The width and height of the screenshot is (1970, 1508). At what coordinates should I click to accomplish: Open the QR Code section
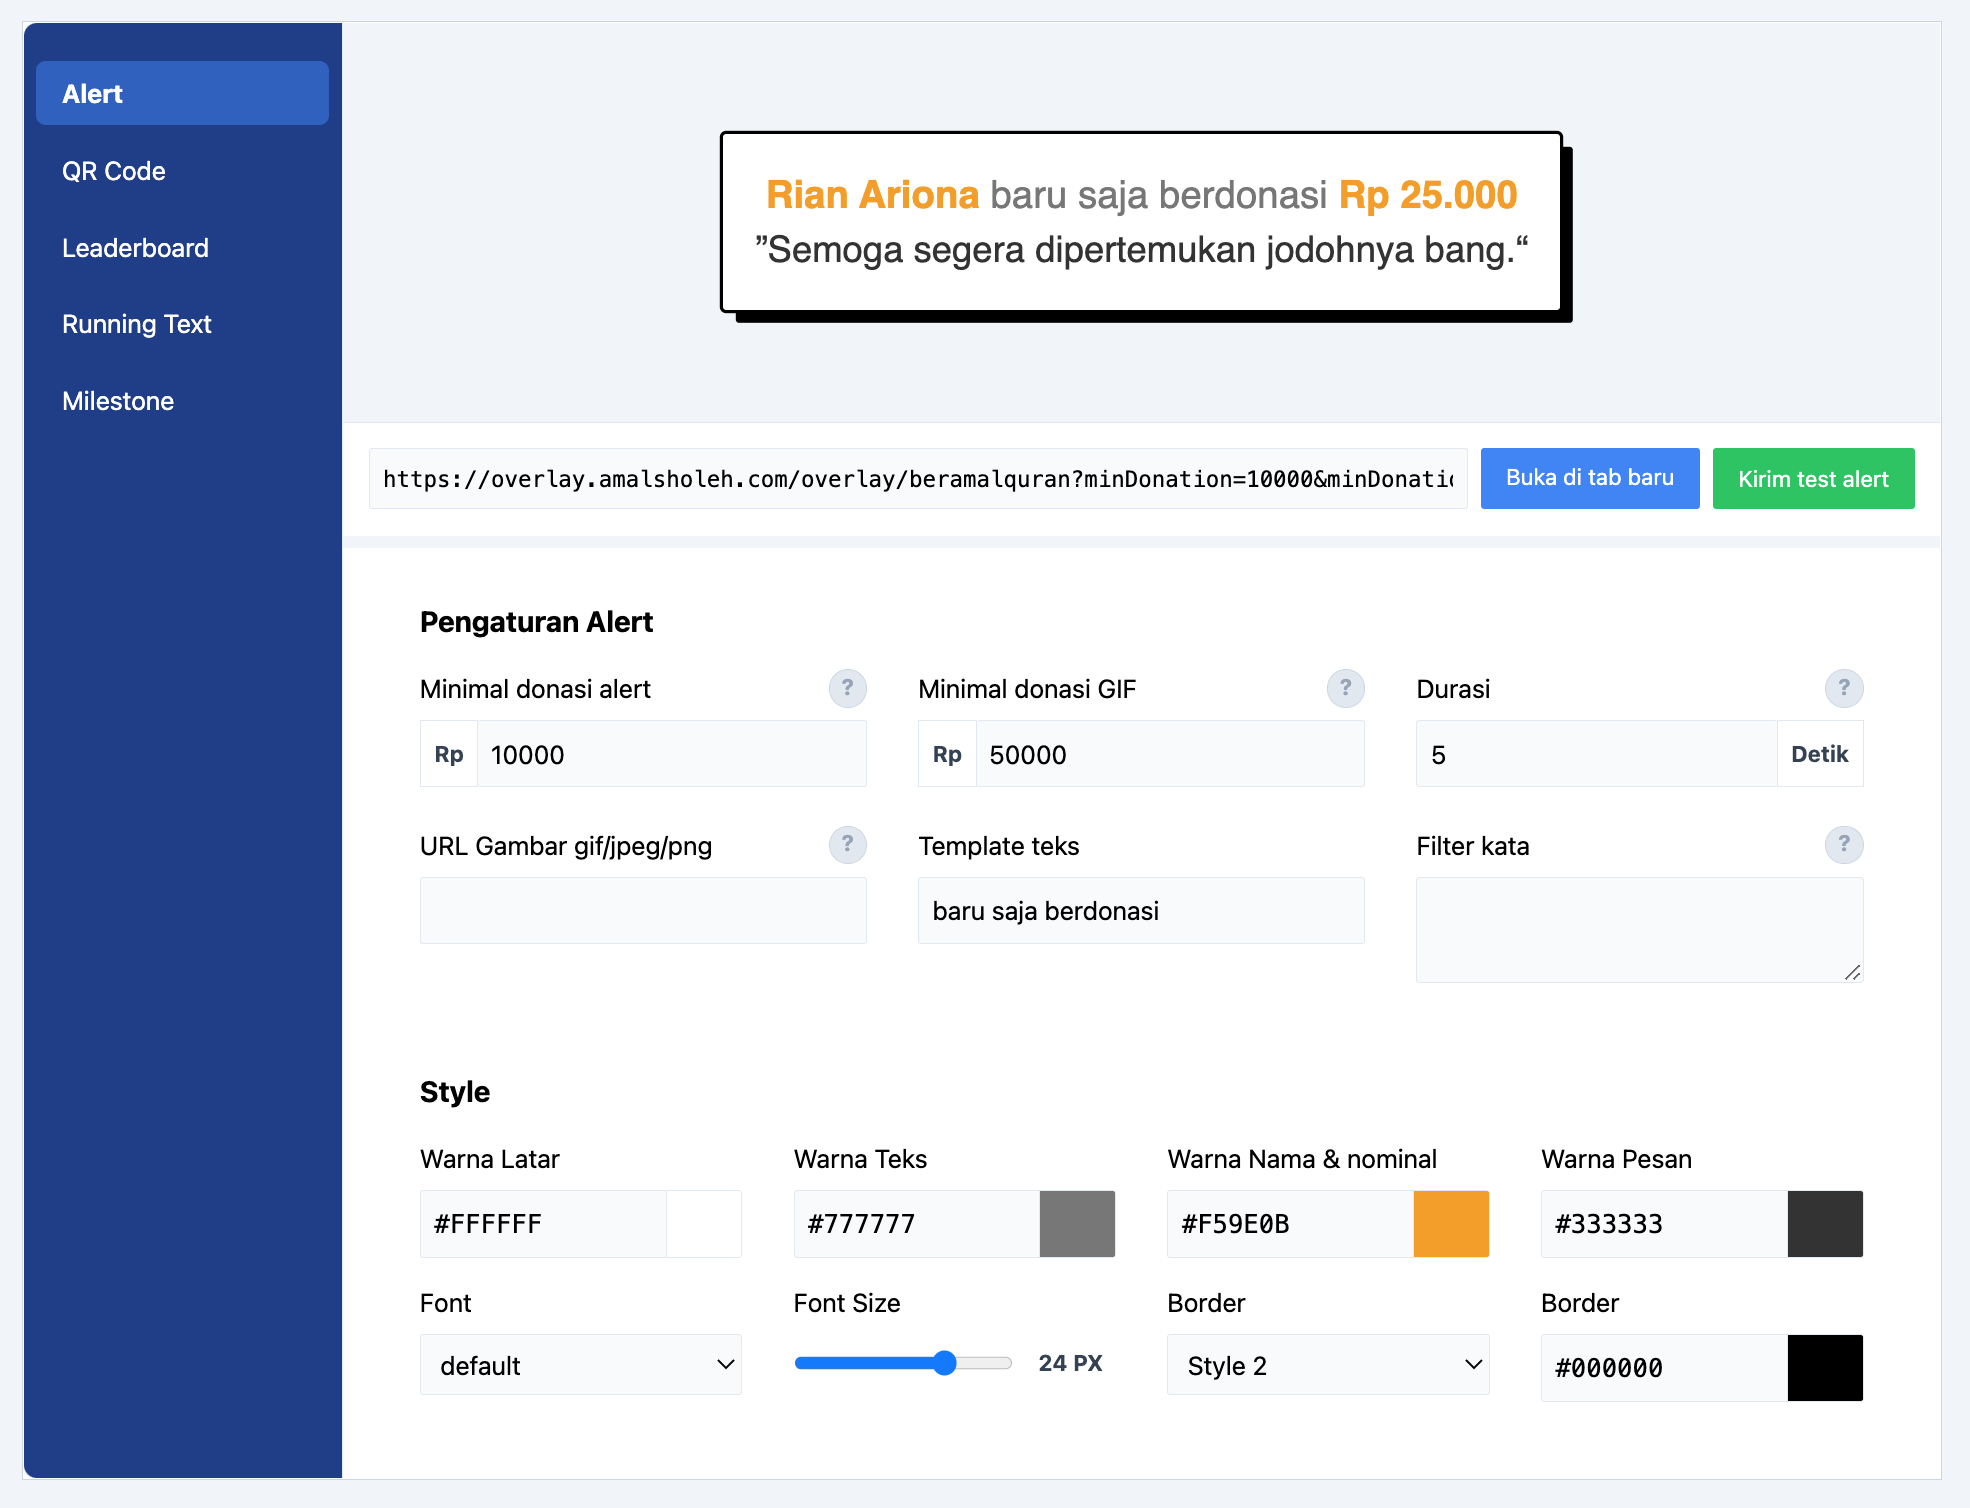(114, 171)
